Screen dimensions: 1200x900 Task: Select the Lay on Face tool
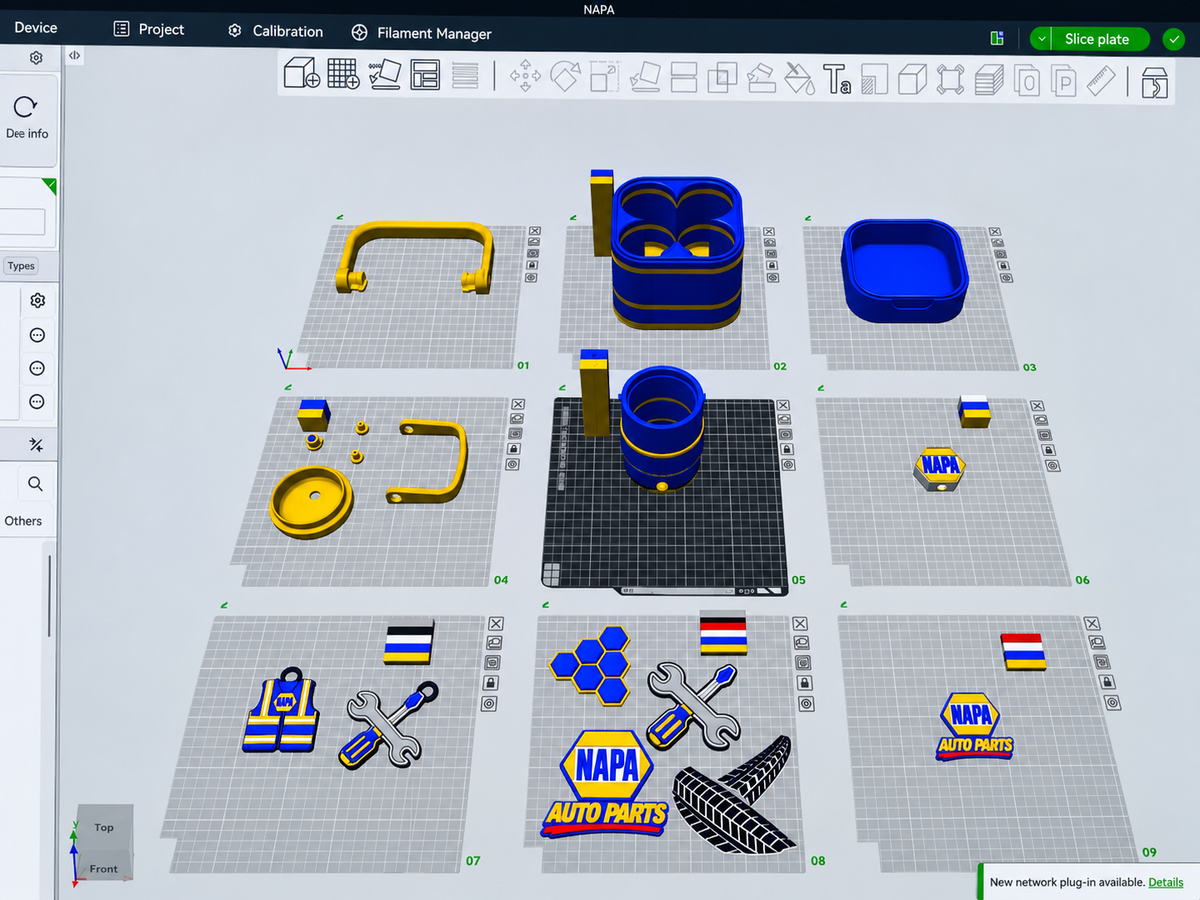tap(646, 77)
